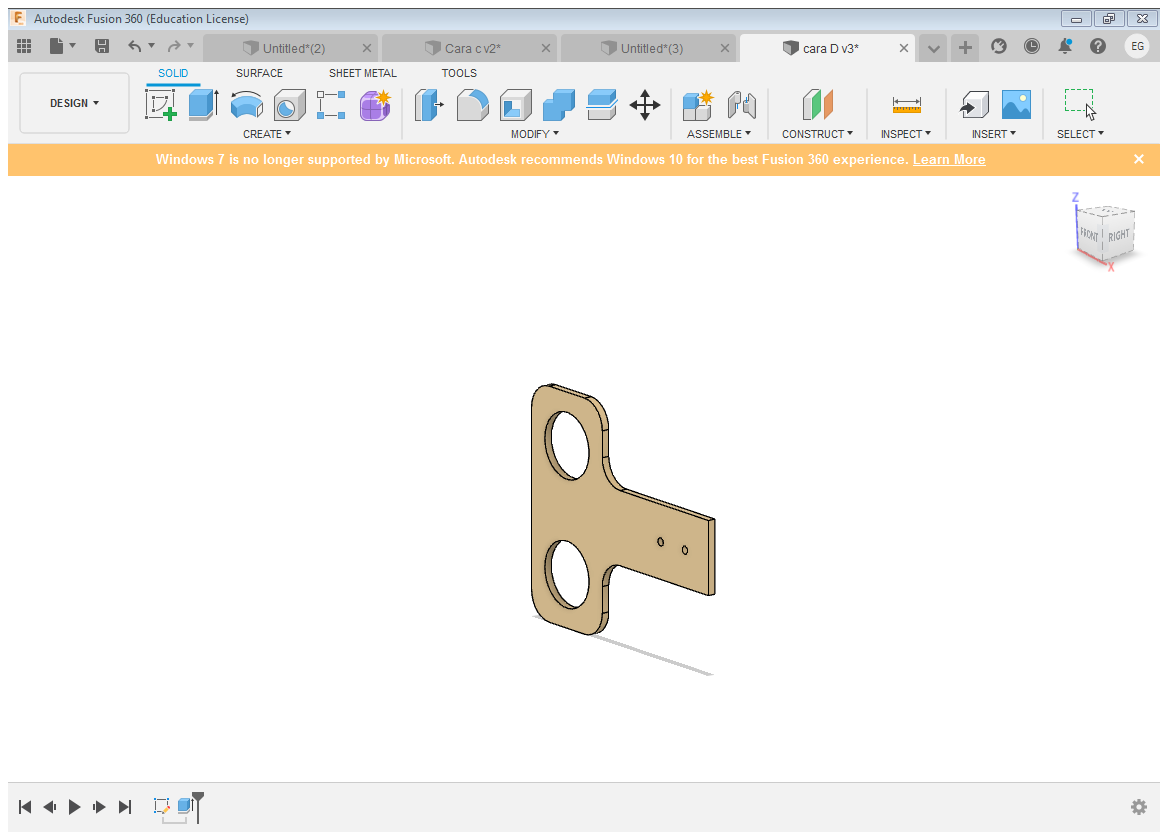Switch to the Cara c v2* document tab

click(469, 48)
